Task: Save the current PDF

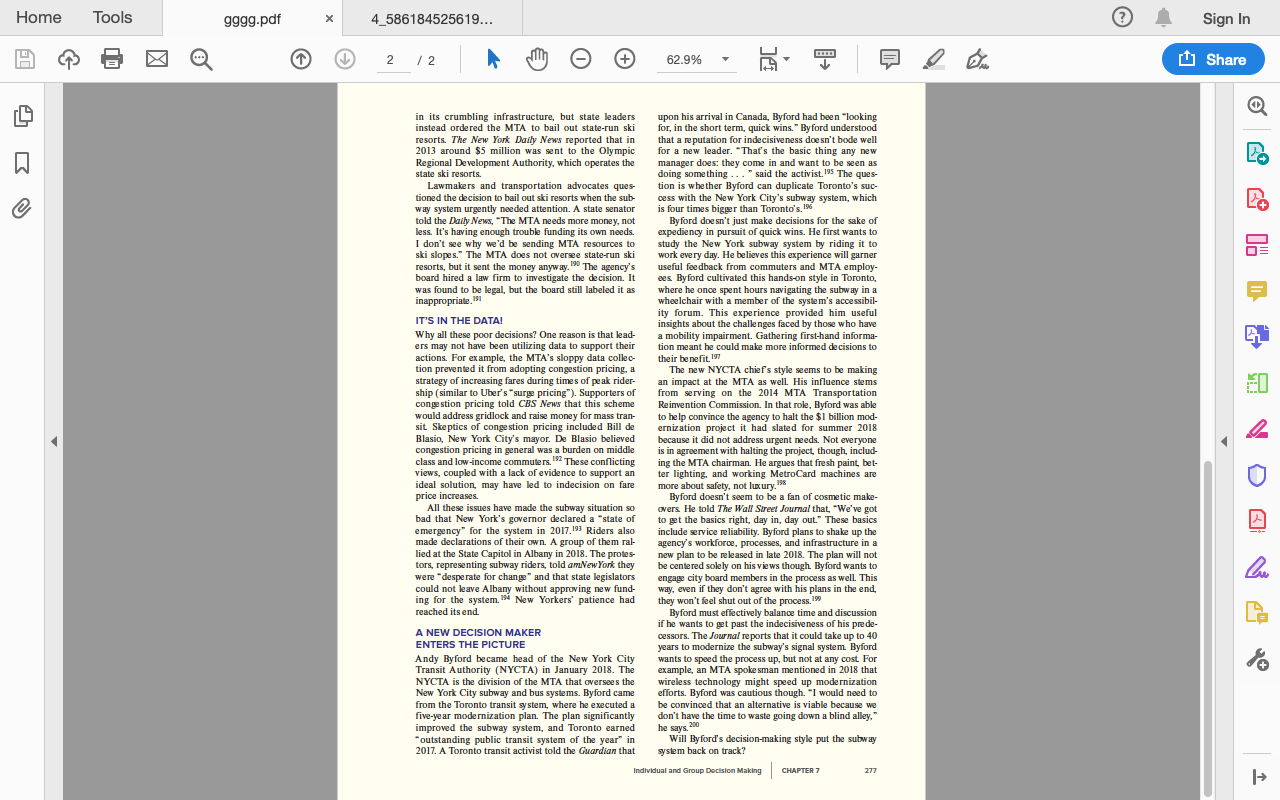Action: 23,59
